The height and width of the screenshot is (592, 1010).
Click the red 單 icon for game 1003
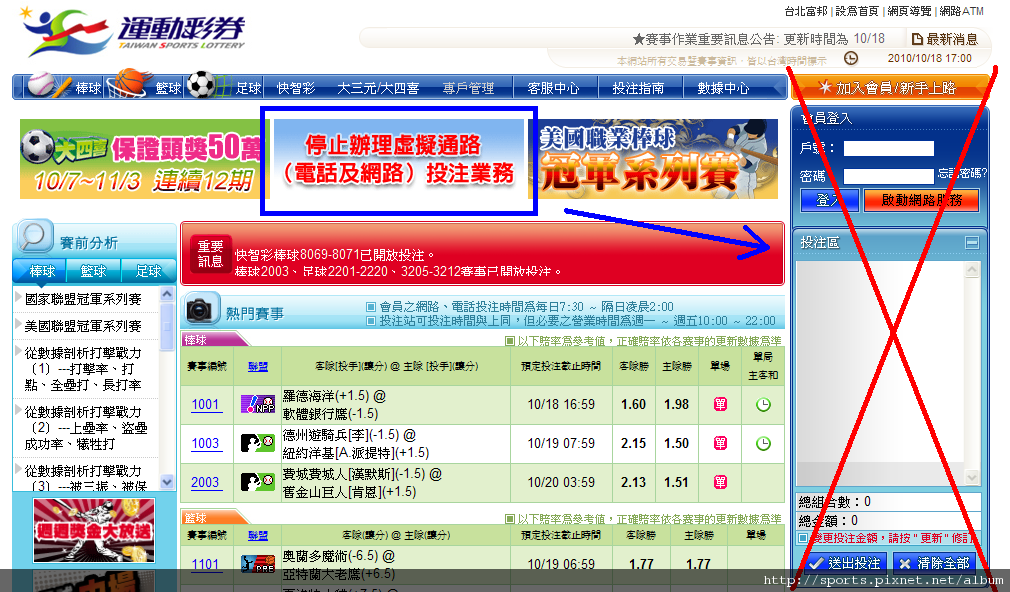coord(720,443)
